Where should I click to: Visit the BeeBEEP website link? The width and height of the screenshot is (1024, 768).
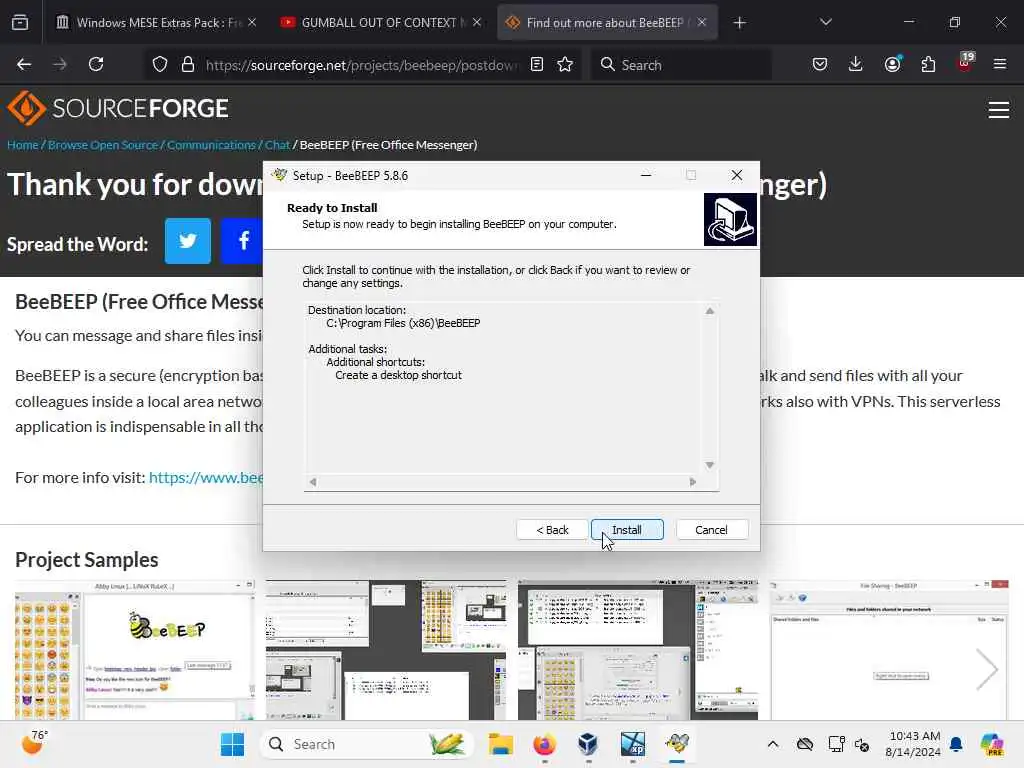(x=206, y=477)
